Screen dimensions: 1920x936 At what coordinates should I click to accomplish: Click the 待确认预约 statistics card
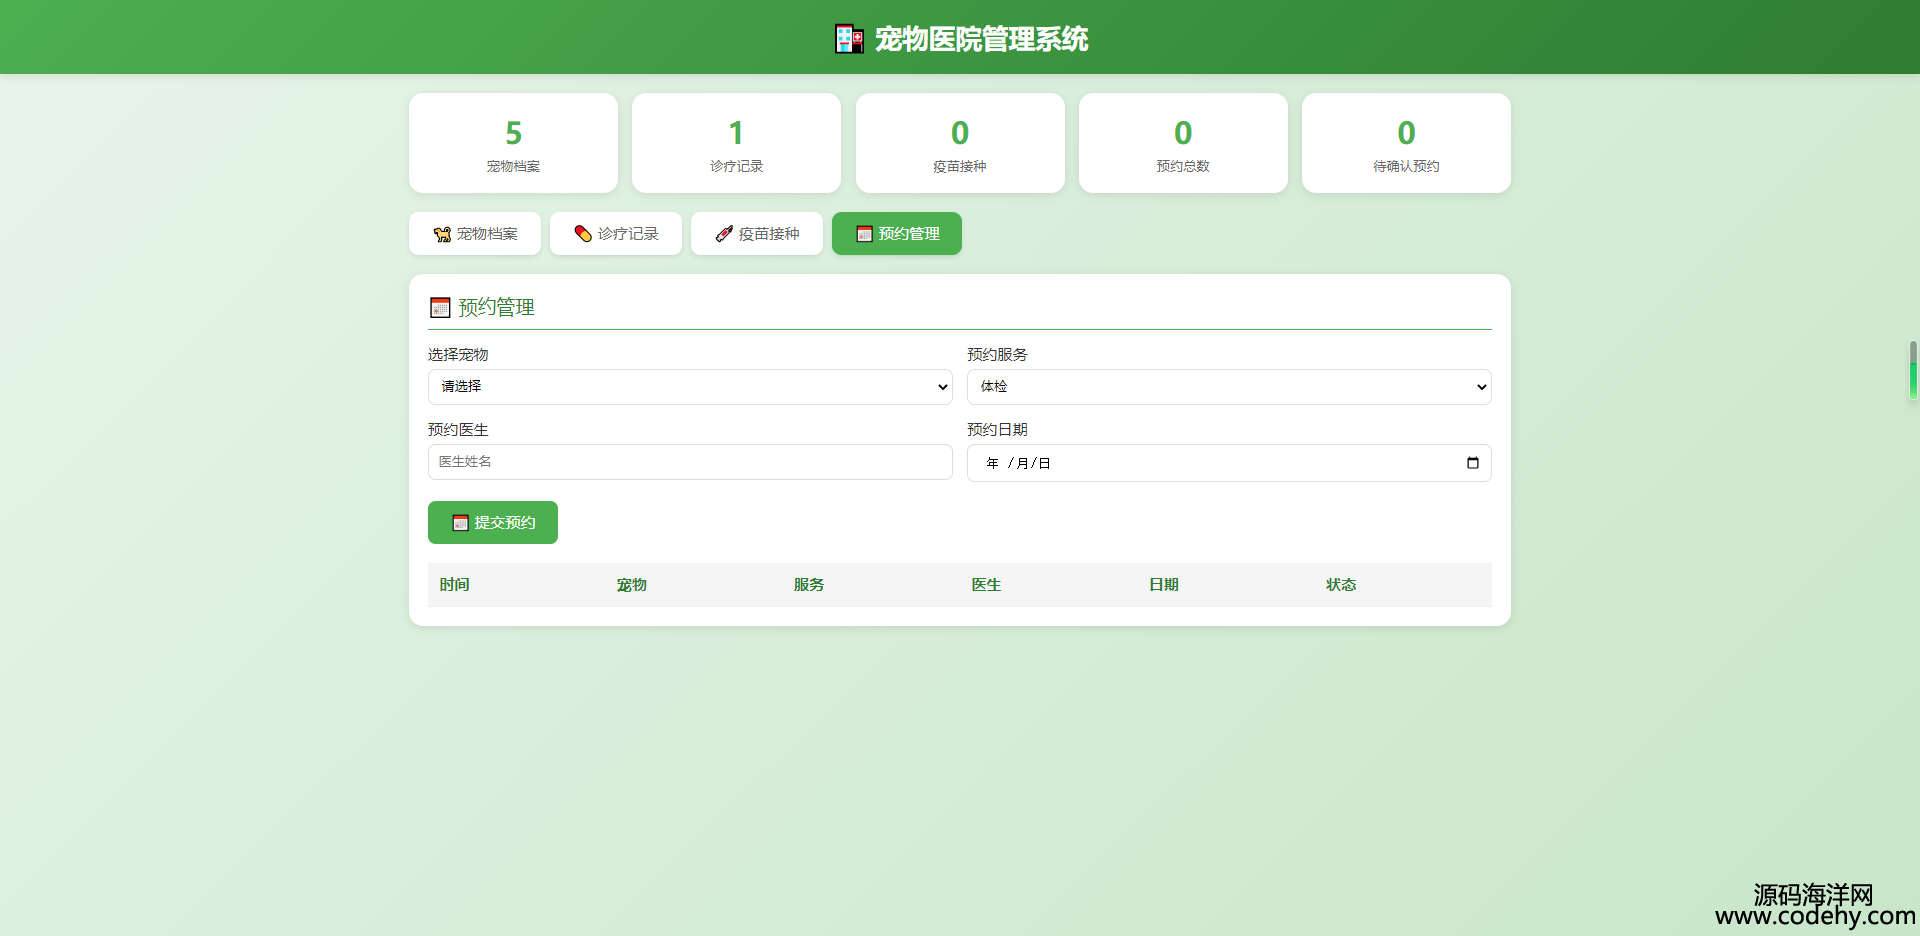pyautogui.click(x=1406, y=143)
